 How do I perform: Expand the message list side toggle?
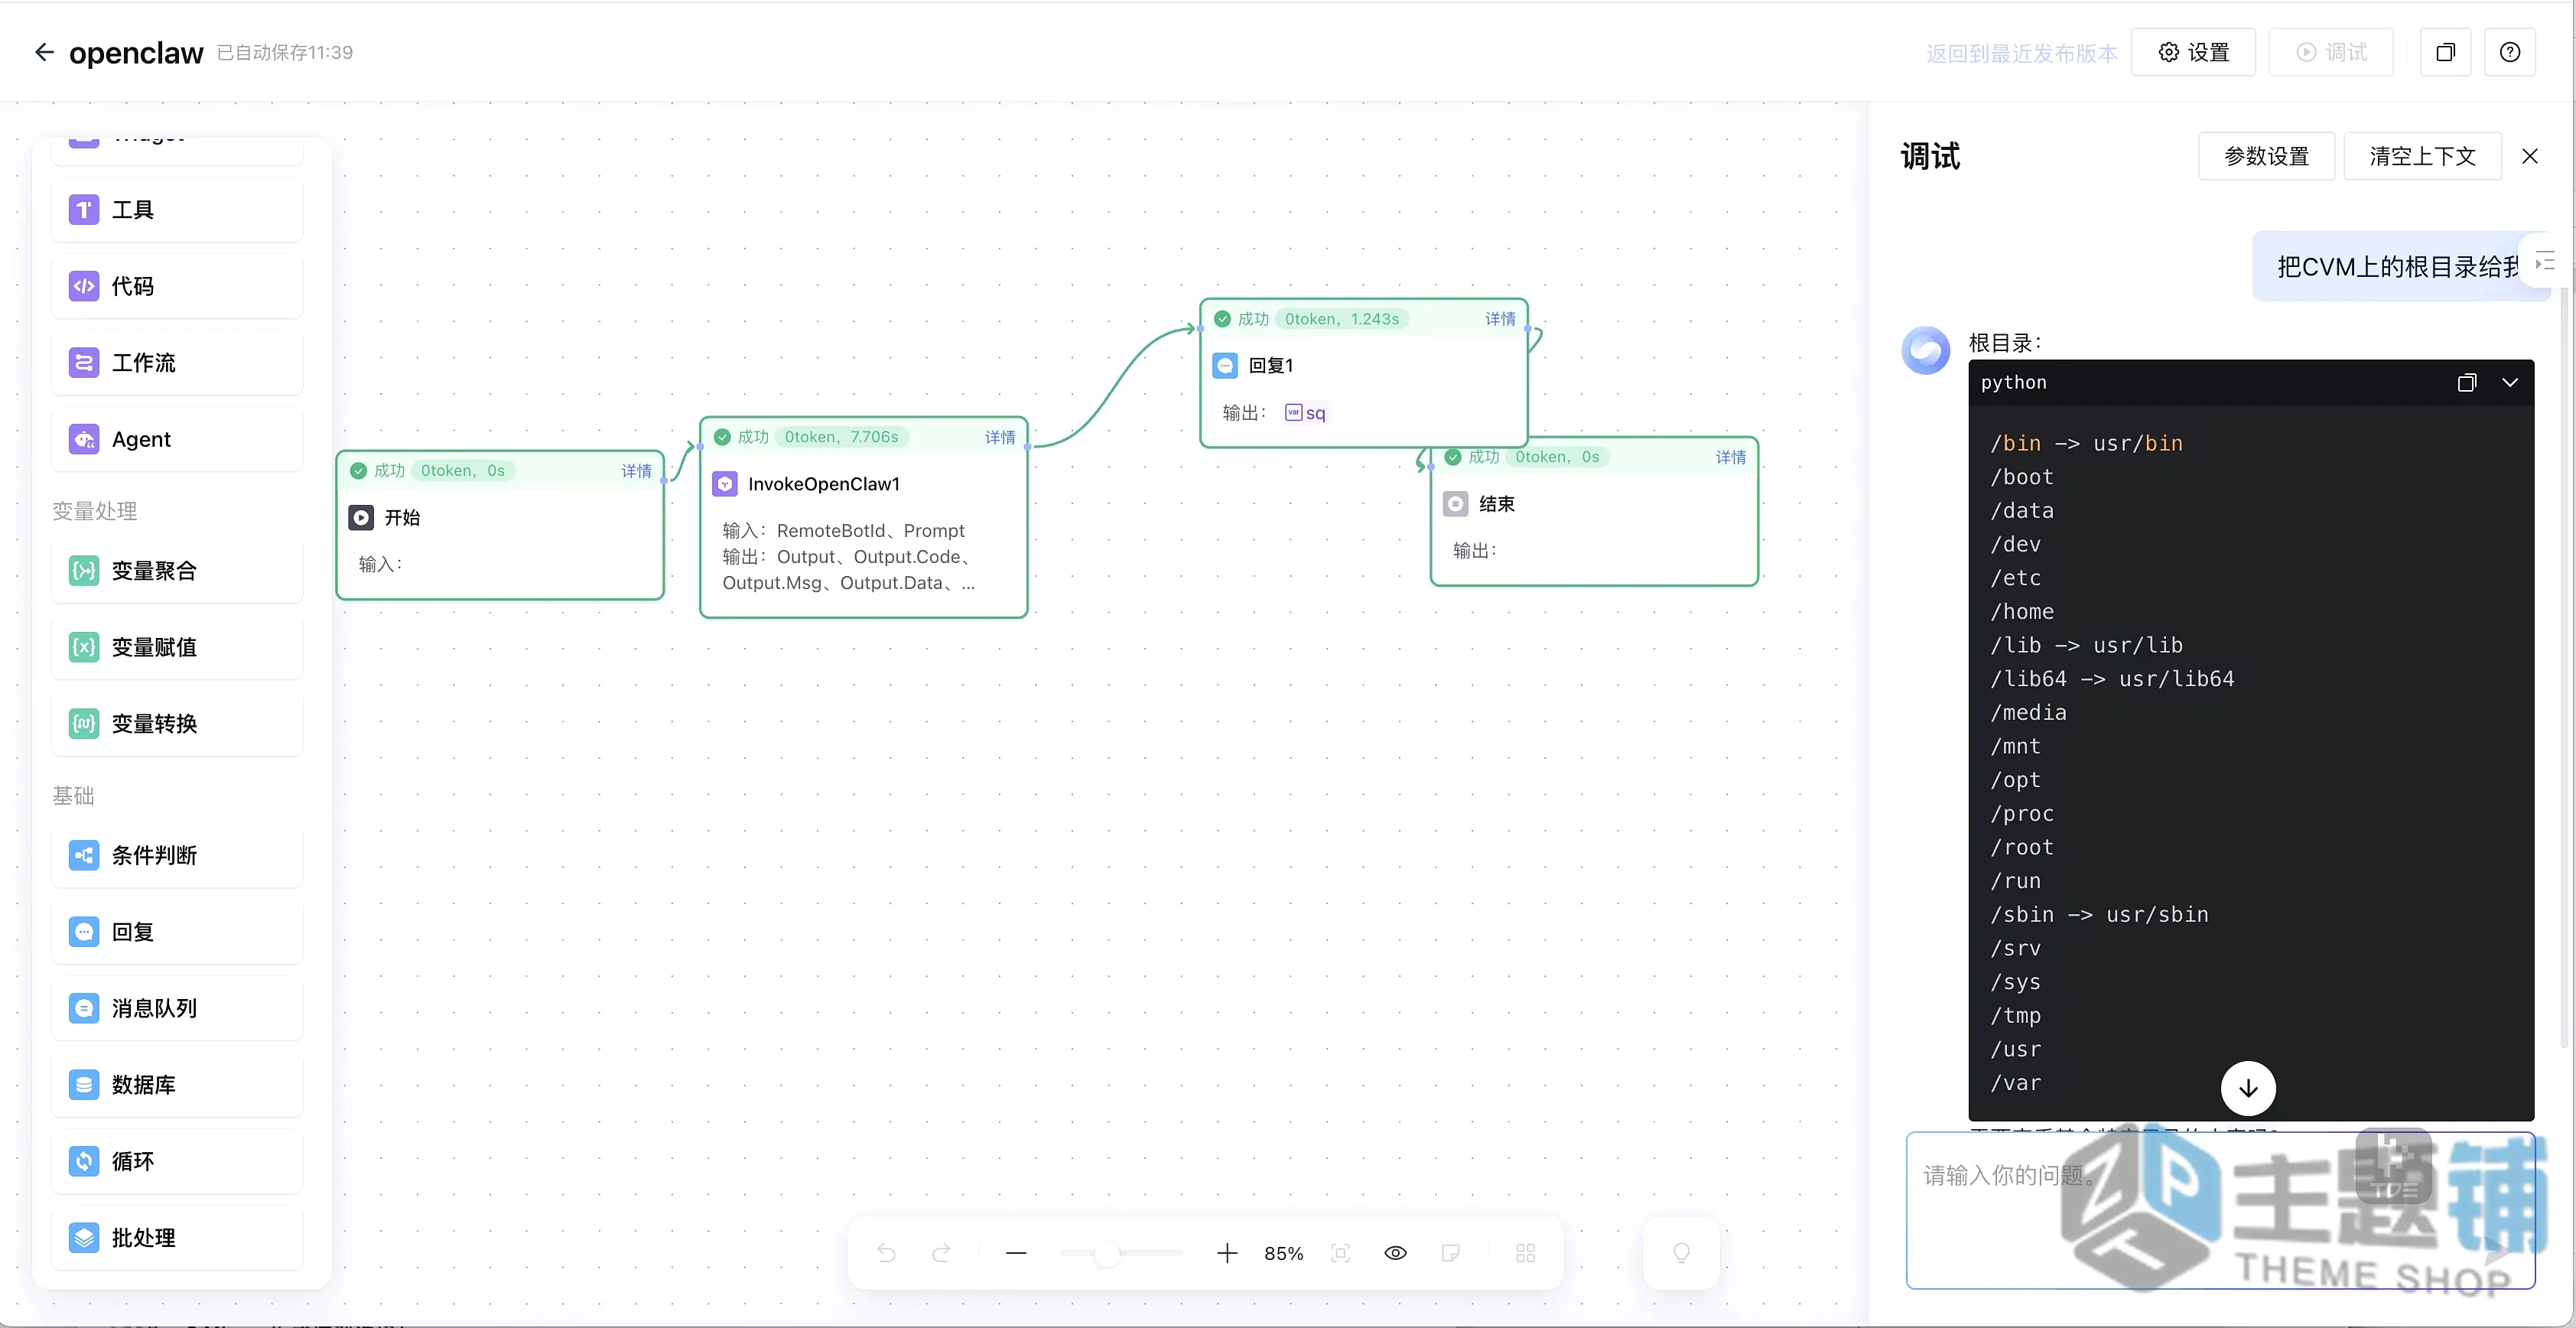[2545, 263]
